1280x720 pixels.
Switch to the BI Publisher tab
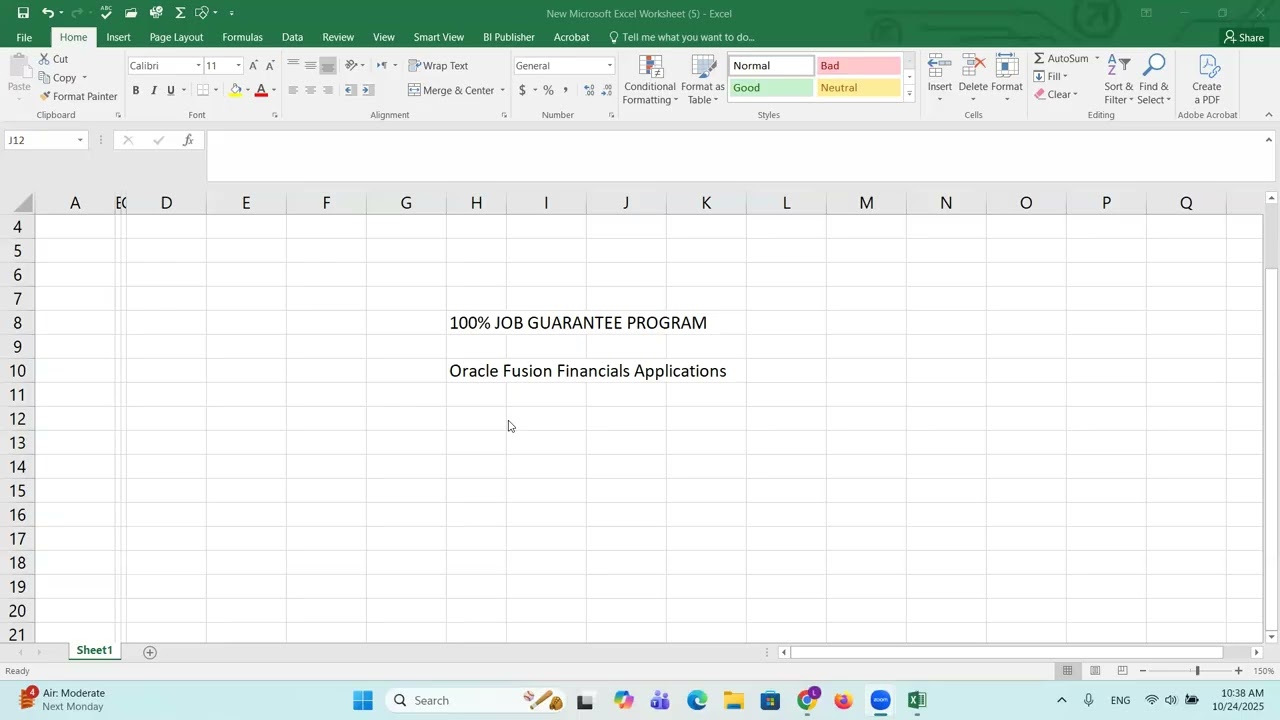coord(509,37)
